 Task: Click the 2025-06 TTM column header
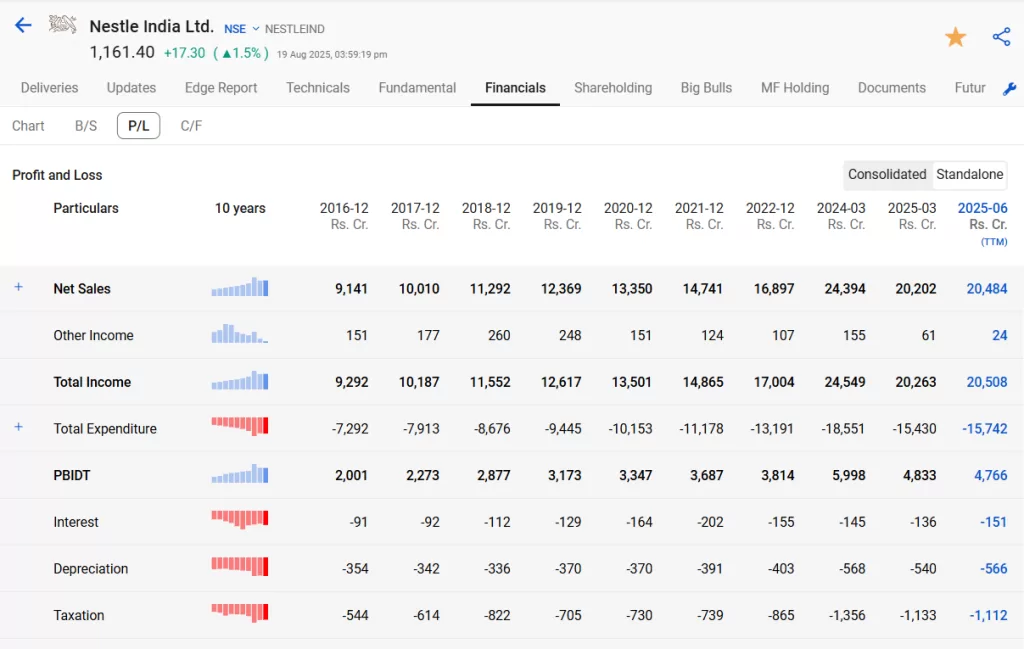click(982, 224)
